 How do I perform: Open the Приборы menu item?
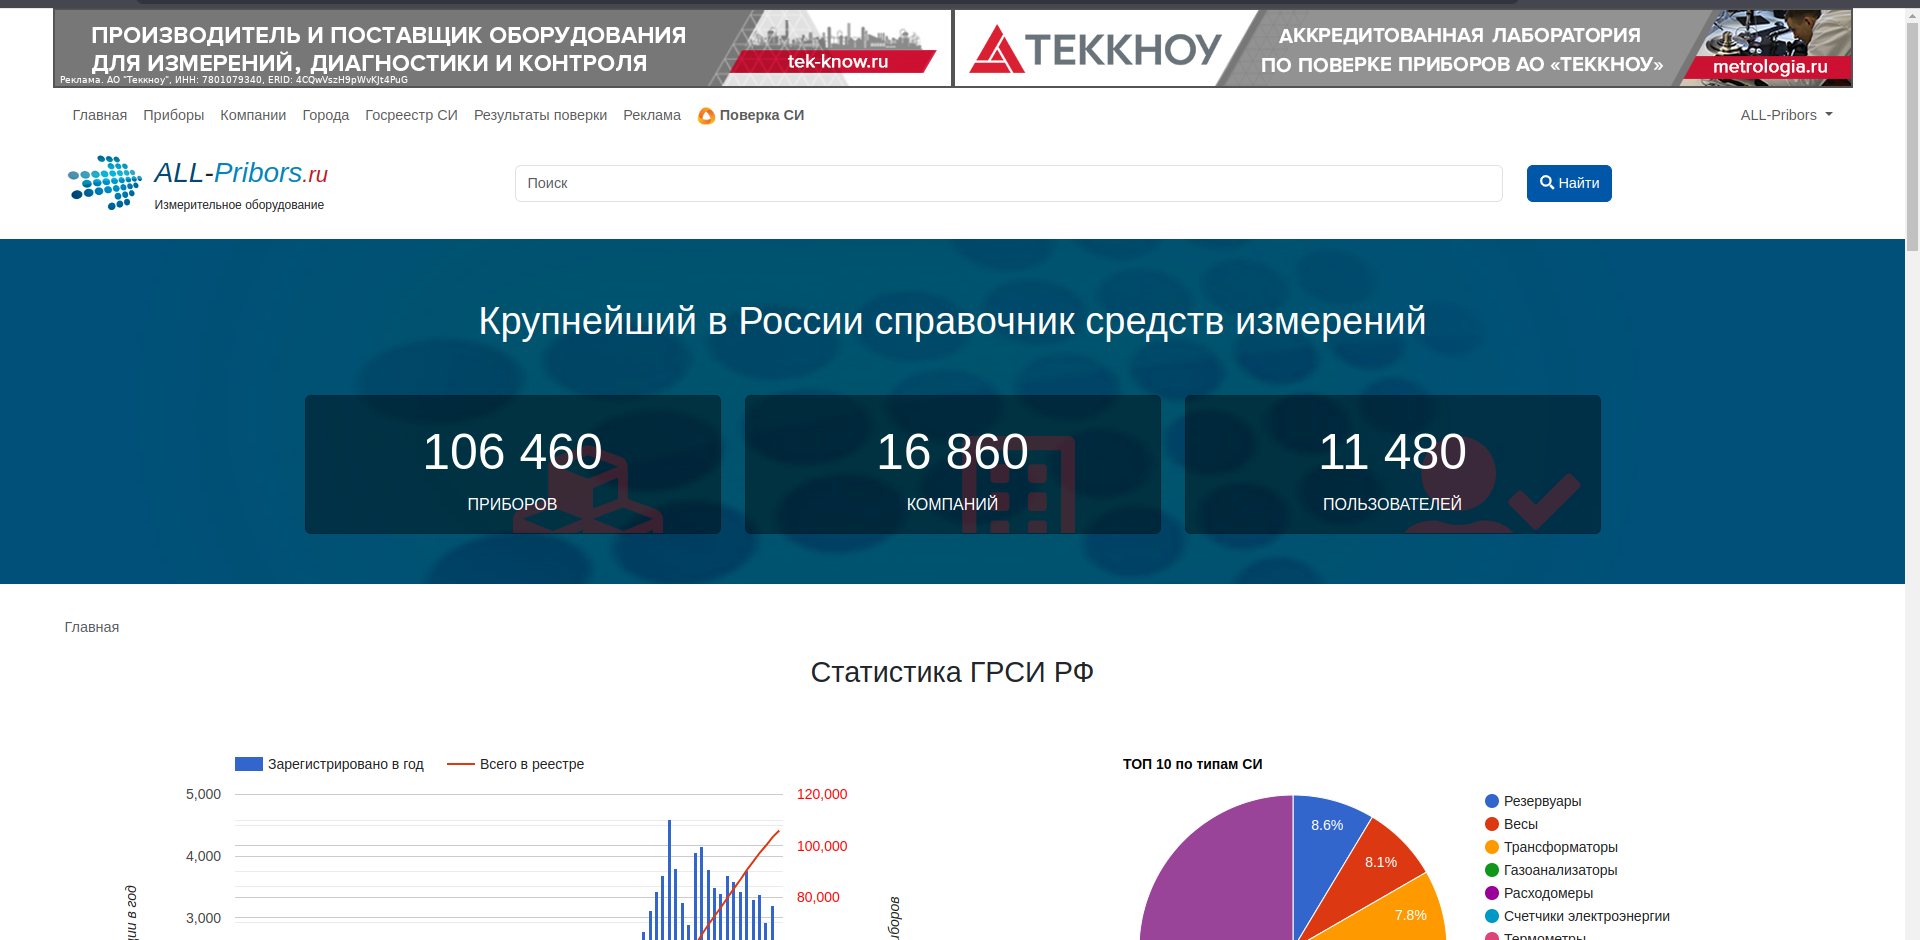pyautogui.click(x=173, y=115)
